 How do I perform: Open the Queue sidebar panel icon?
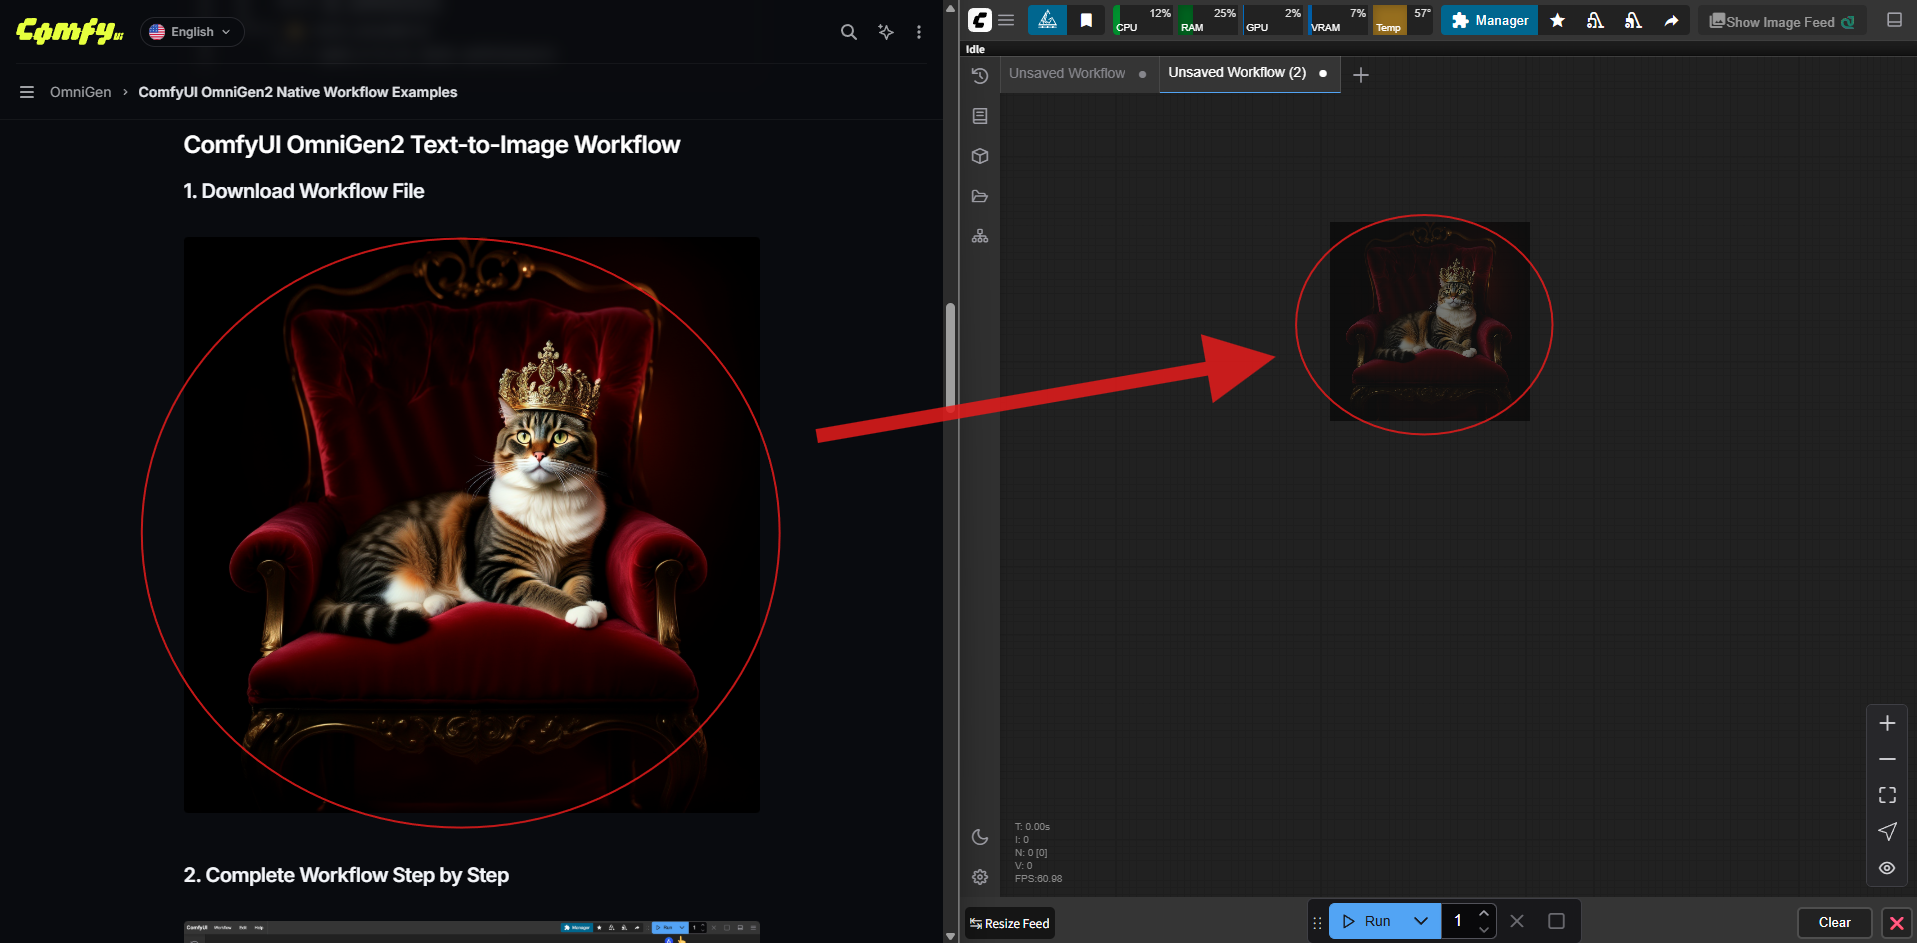980,116
